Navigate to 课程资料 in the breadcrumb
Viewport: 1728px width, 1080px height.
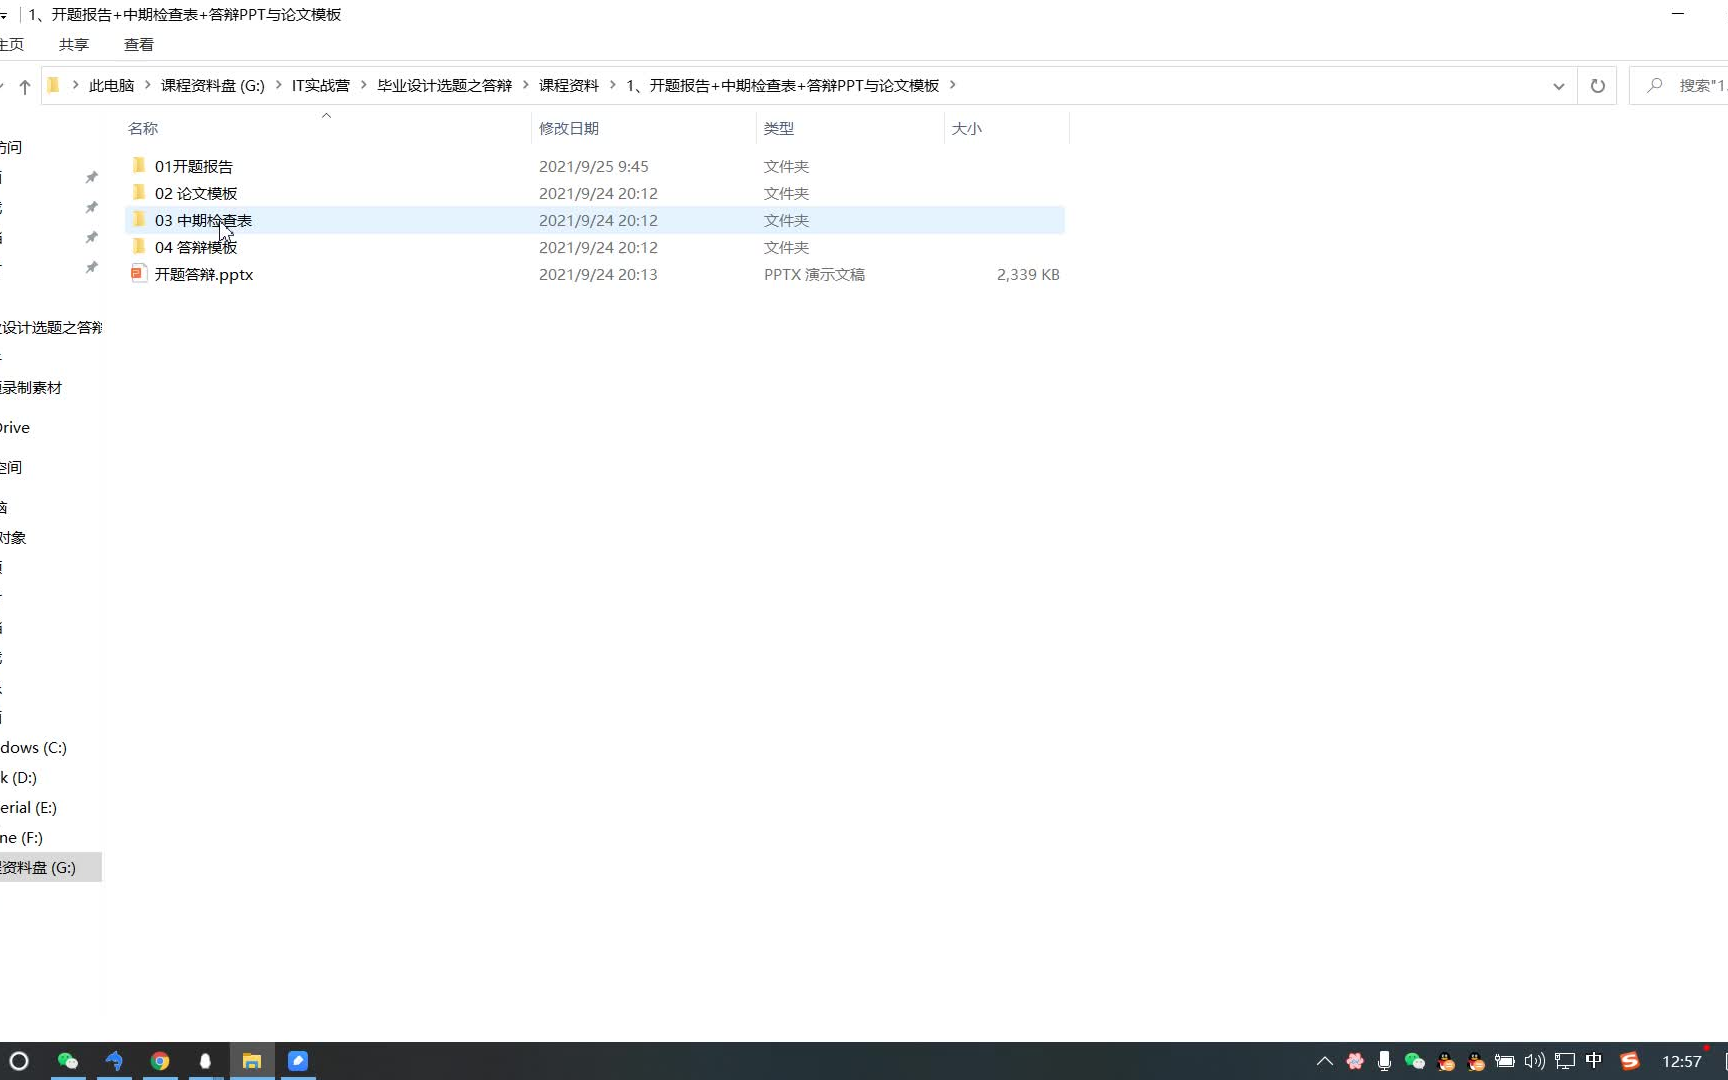pyautogui.click(x=569, y=86)
